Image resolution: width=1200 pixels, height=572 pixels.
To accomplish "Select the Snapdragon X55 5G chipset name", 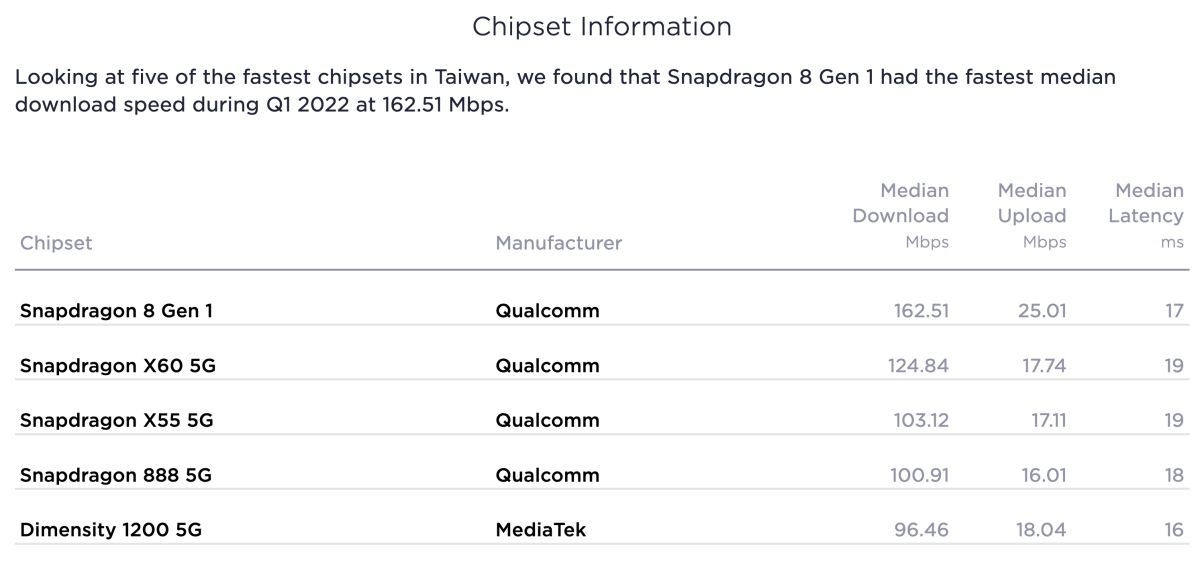I will coord(116,421).
